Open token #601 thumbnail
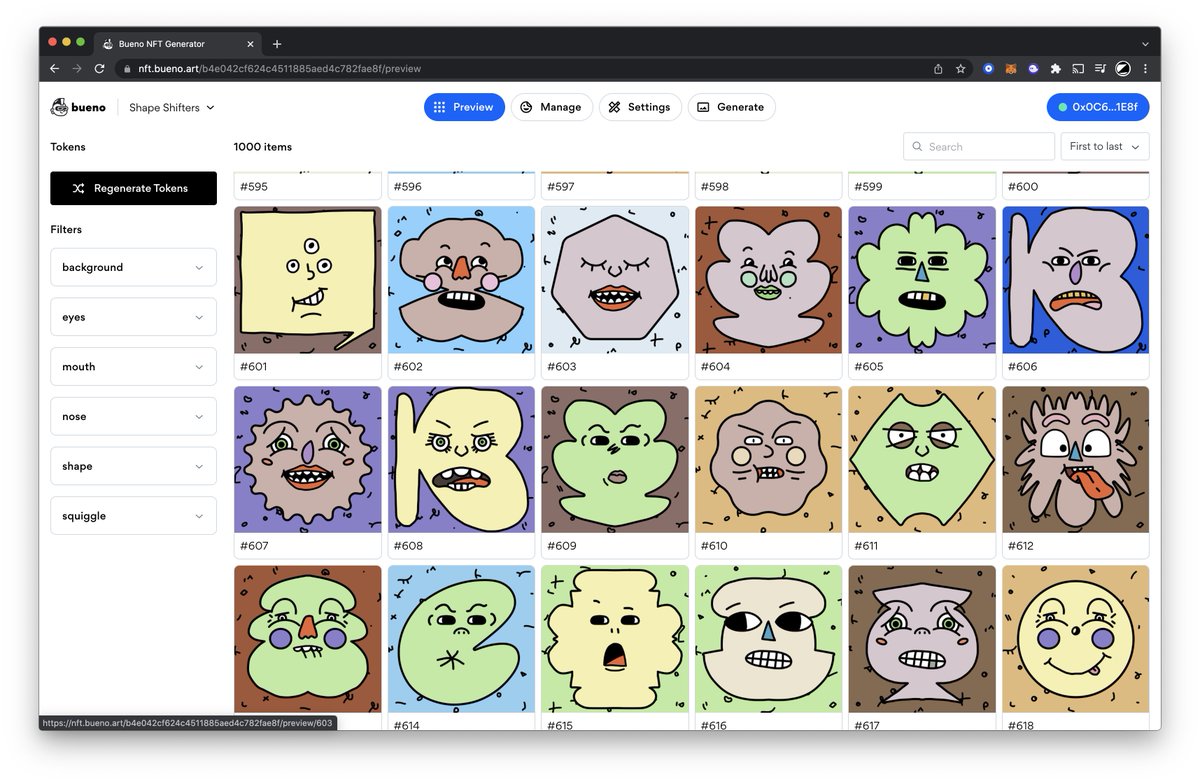This screenshot has width=1200, height=782. tap(308, 280)
